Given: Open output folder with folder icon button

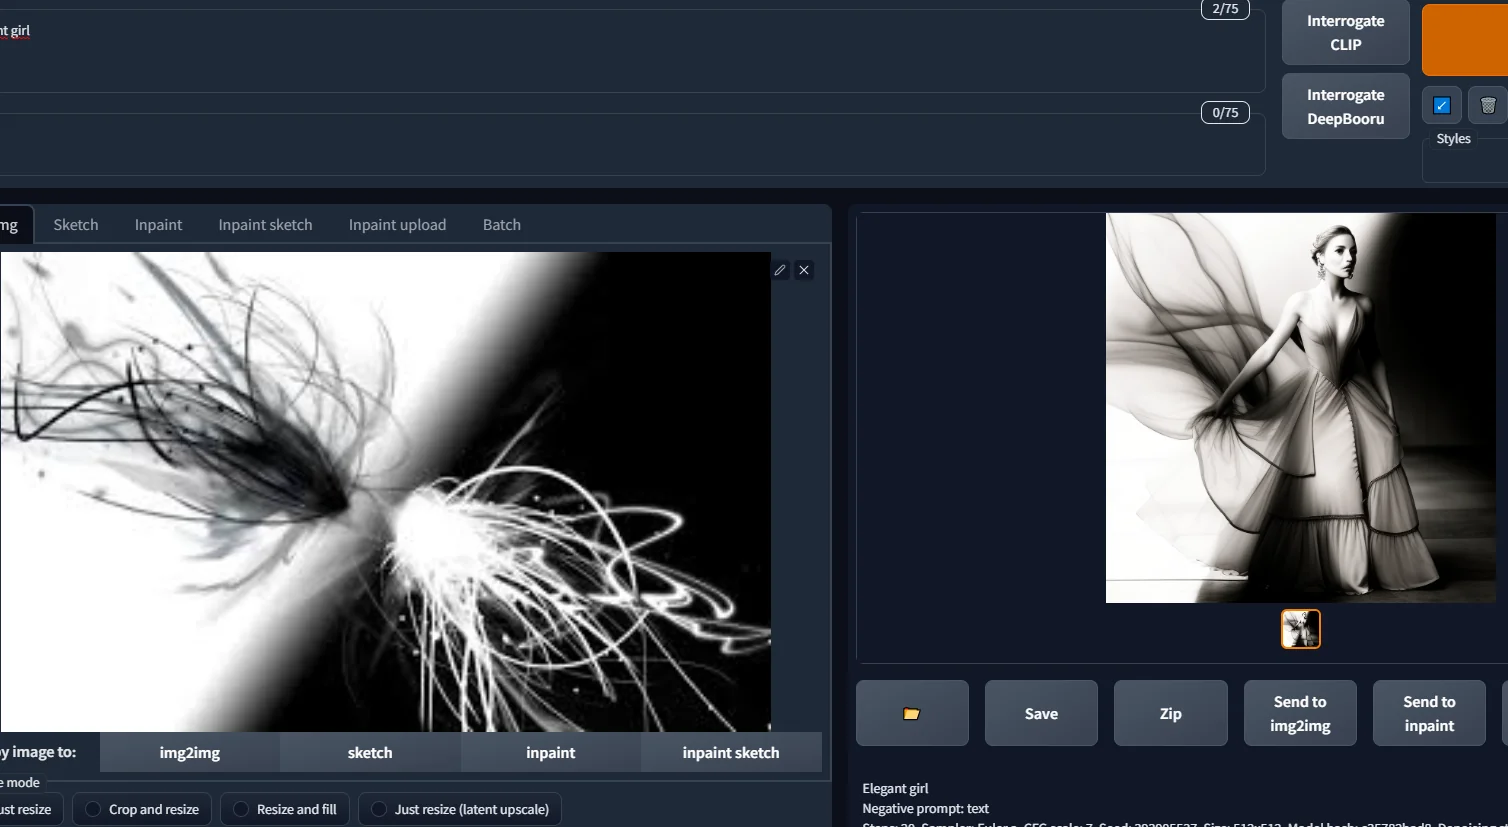Looking at the screenshot, I should pyautogui.click(x=912, y=713).
